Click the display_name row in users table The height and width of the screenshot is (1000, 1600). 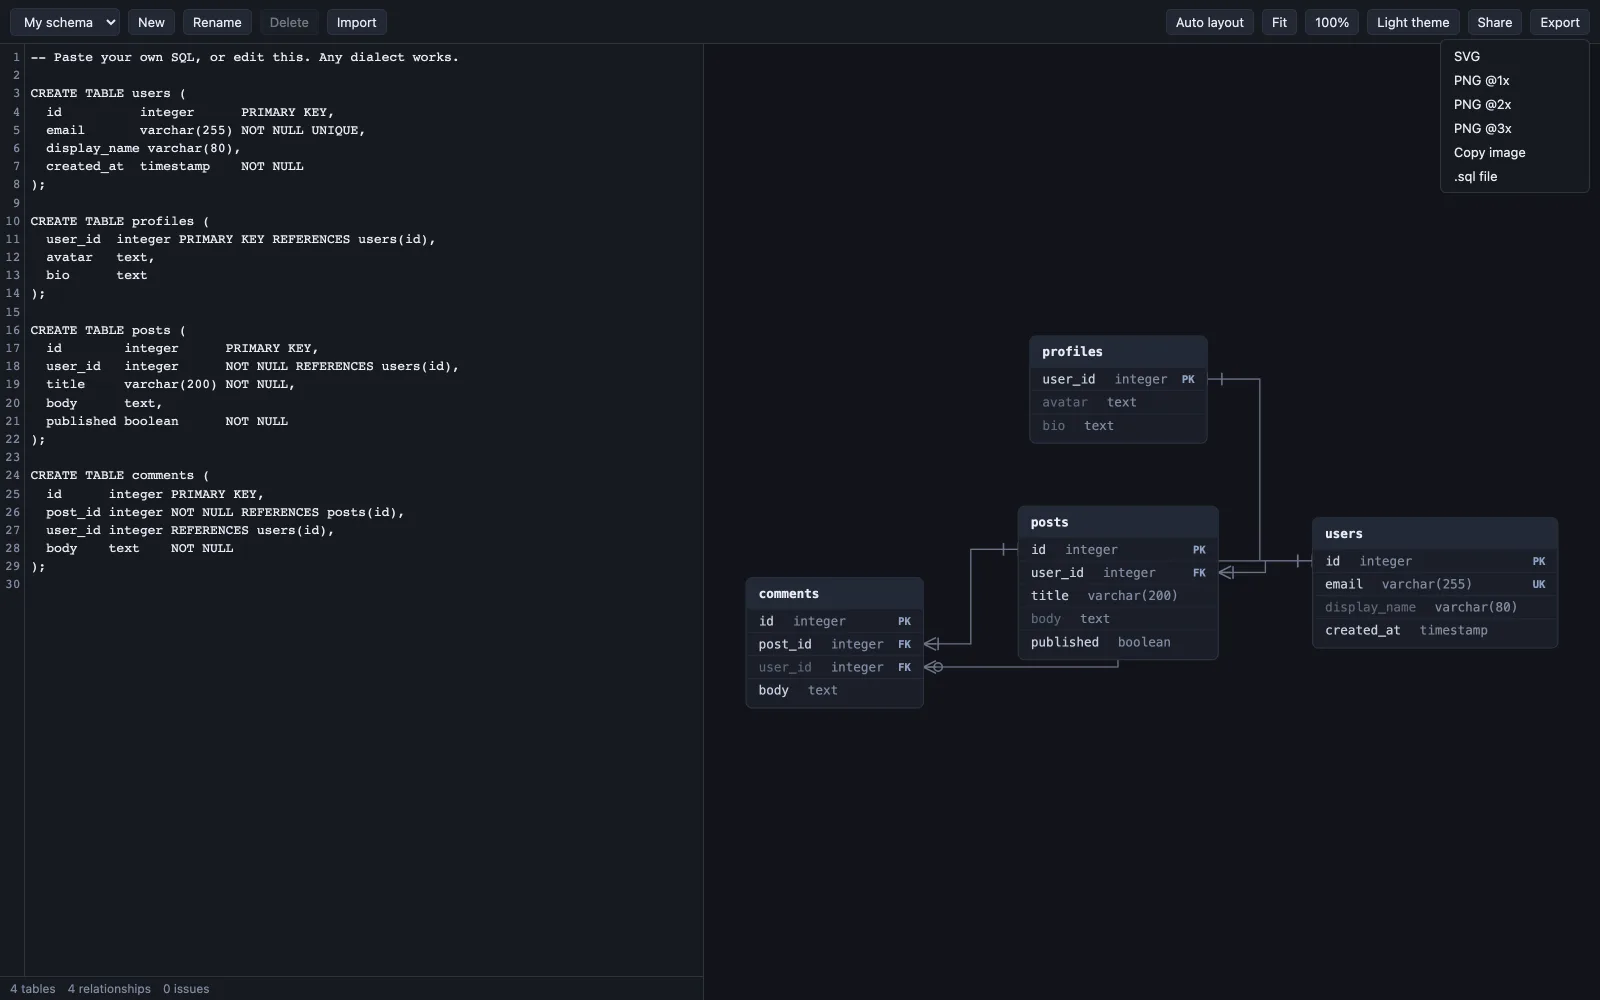[1435, 607]
